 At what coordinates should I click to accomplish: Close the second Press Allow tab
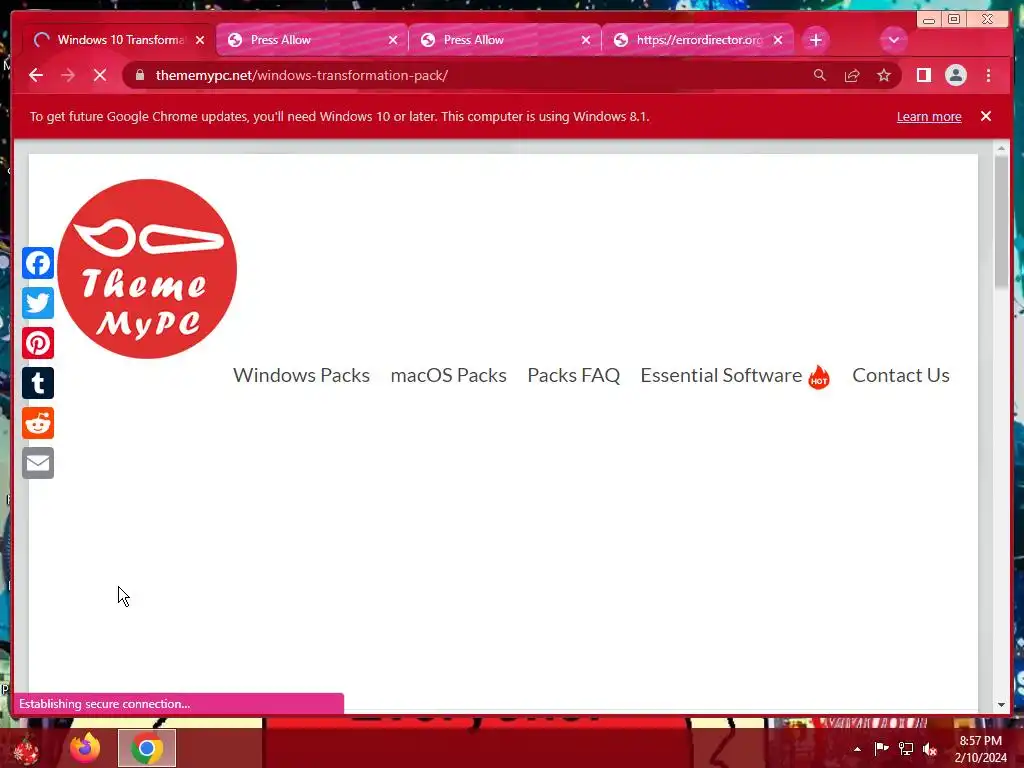pyautogui.click(x=586, y=40)
